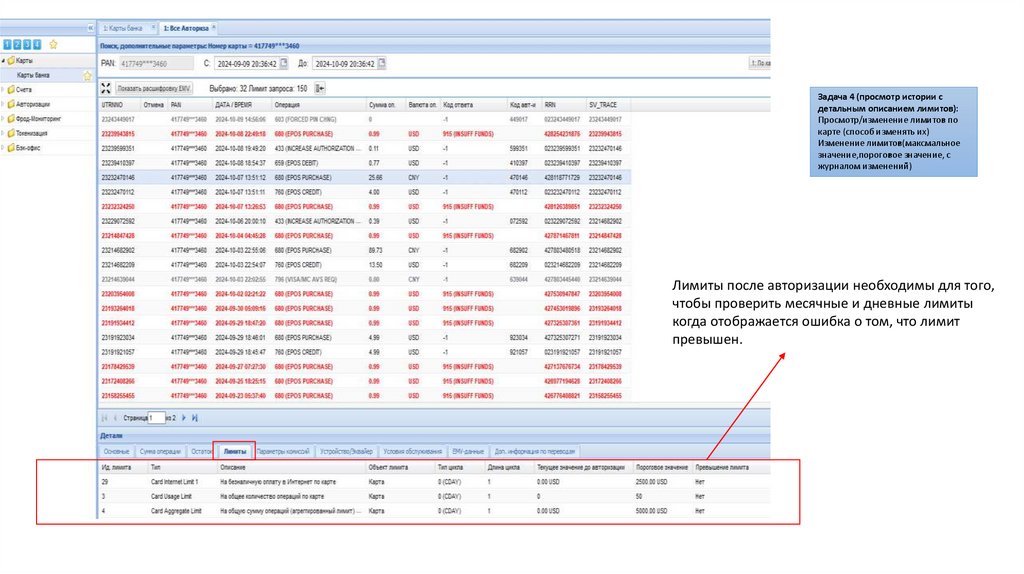The width and height of the screenshot is (1024, 574).
Task: Close the Карты банка tab
Action: click(153, 28)
